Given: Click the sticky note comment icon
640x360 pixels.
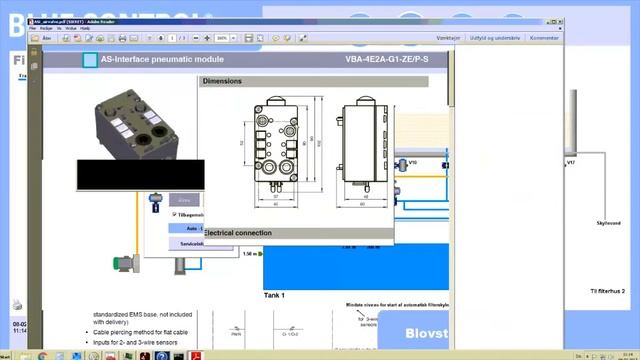Looking at the screenshot, I should tap(276, 38).
